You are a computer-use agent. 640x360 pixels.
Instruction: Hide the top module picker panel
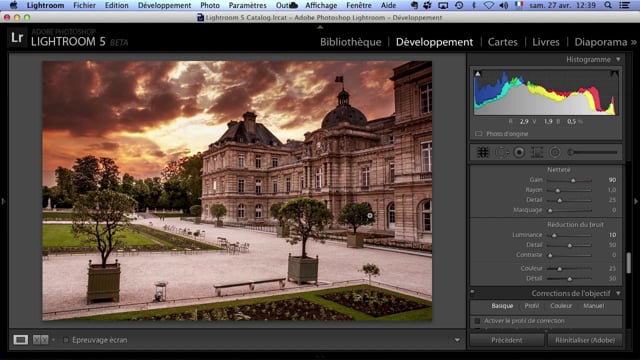click(320, 27)
